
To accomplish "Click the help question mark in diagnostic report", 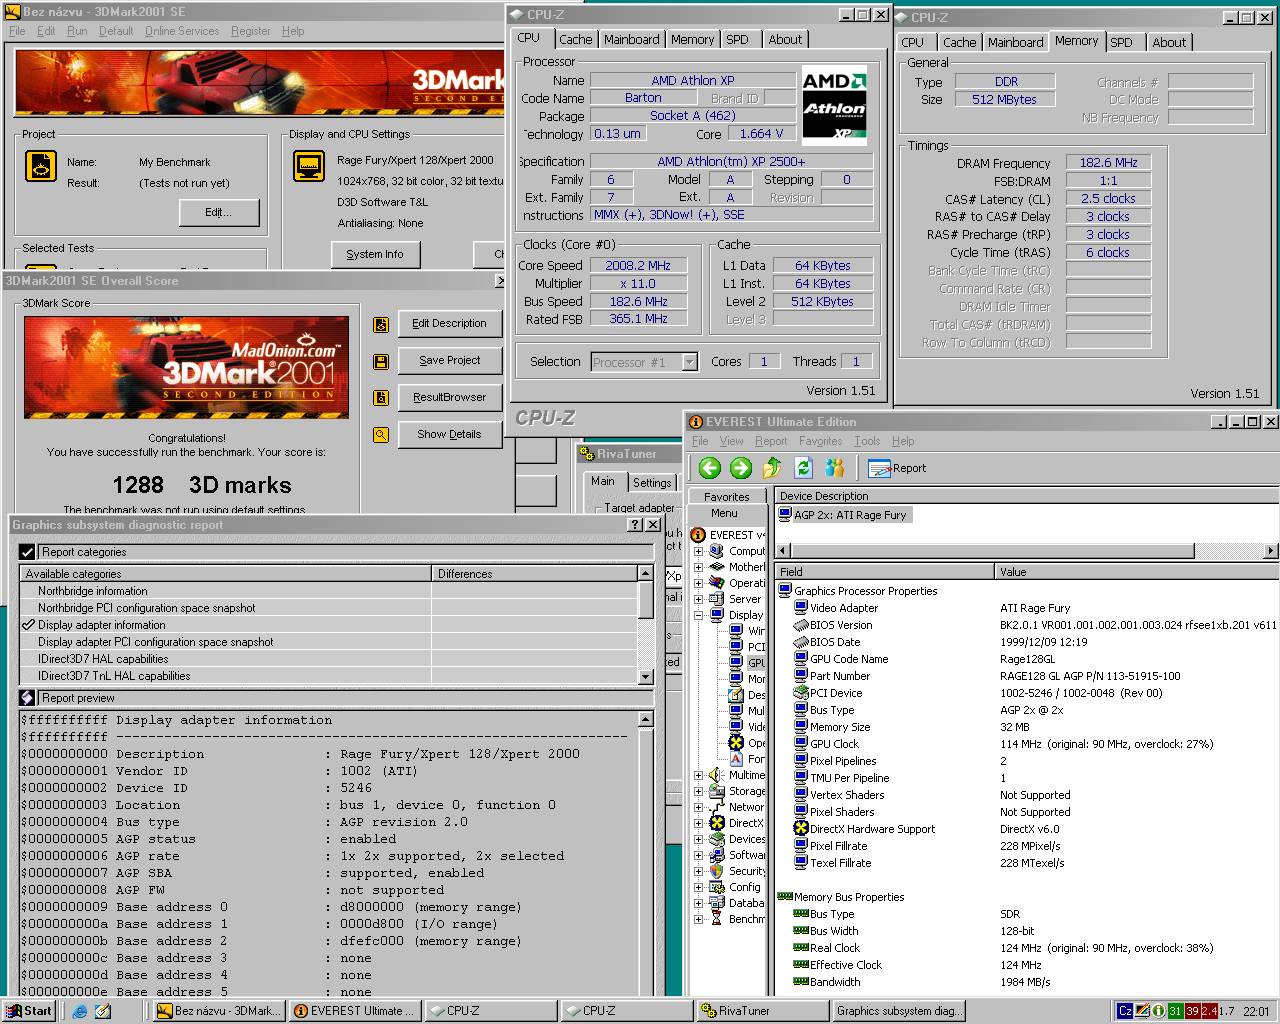I will pos(636,525).
